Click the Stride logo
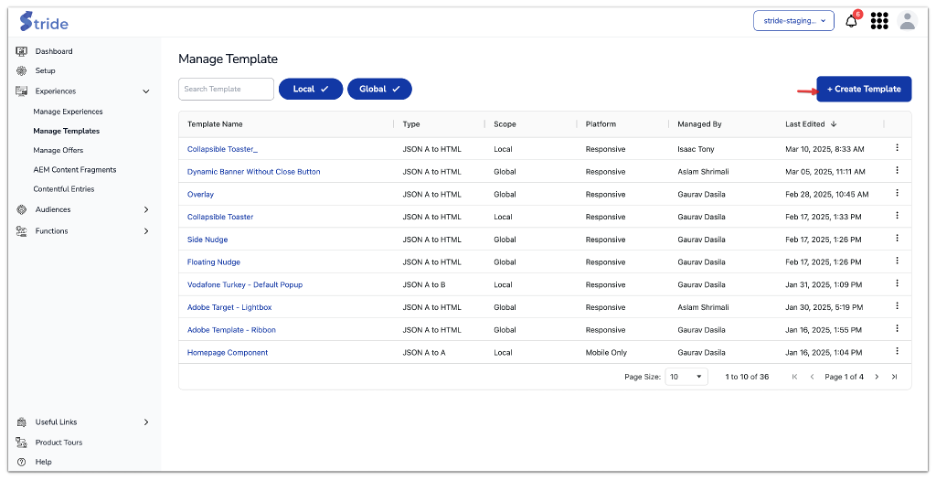This screenshot has height=480, width=936. pyautogui.click(x=44, y=21)
